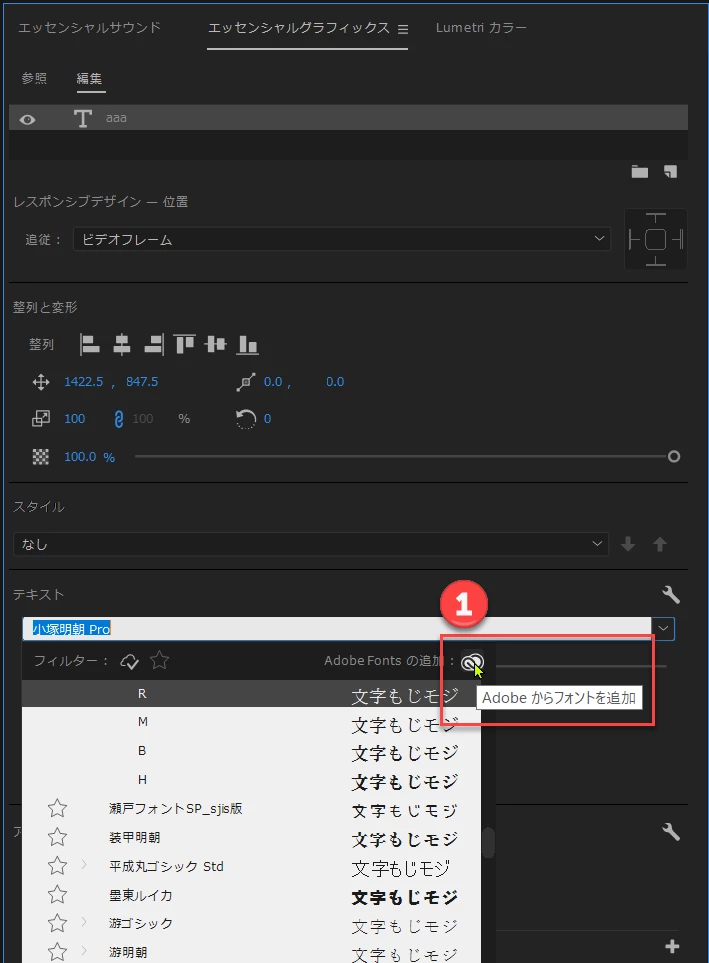This screenshot has width=709, height=963.
Task: Favorite 装甲明朝 star
Action: [57, 837]
